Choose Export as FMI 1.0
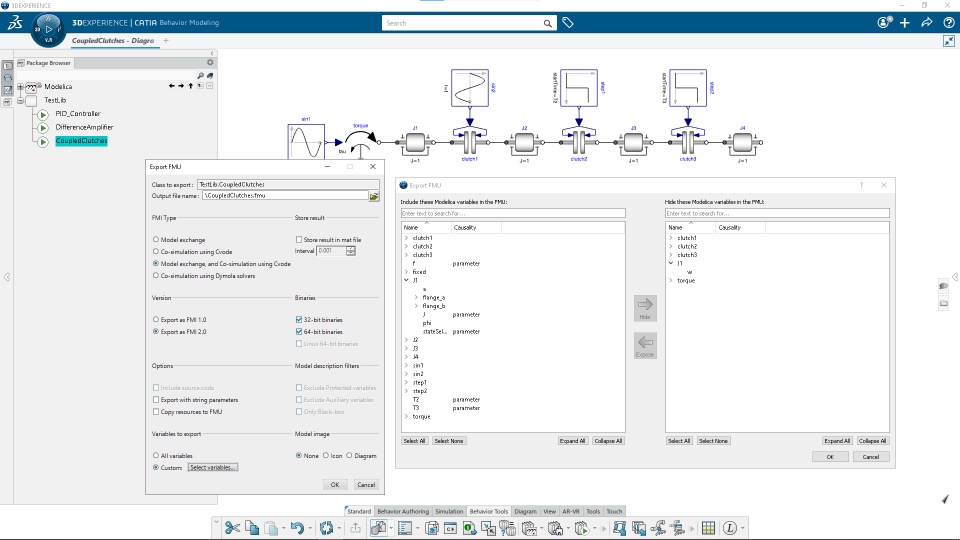 point(156,320)
